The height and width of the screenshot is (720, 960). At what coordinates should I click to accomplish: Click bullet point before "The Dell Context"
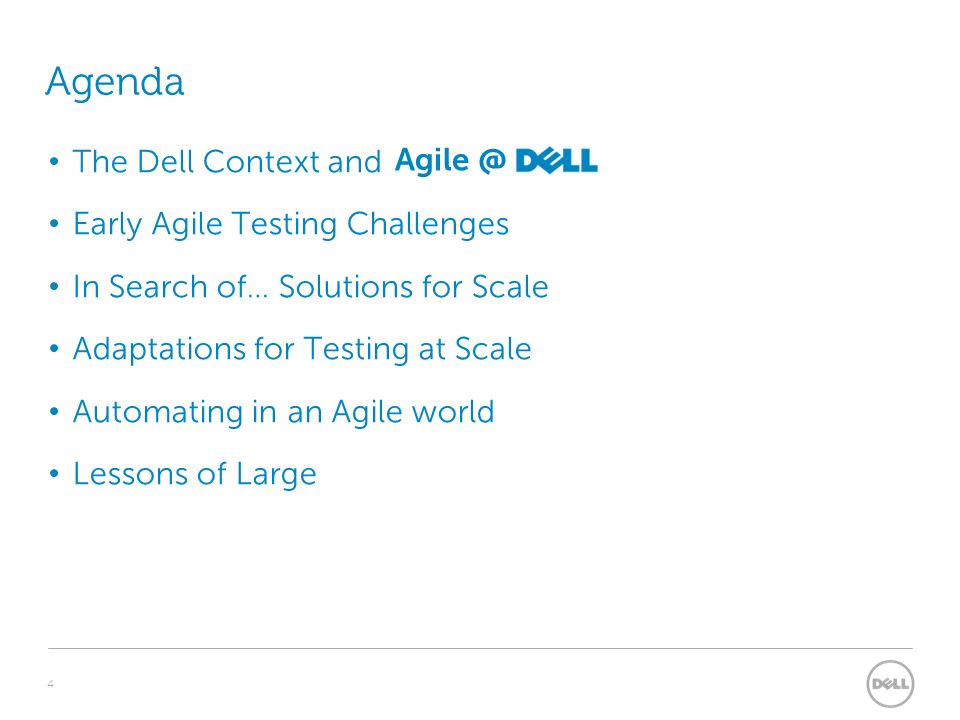point(54,162)
